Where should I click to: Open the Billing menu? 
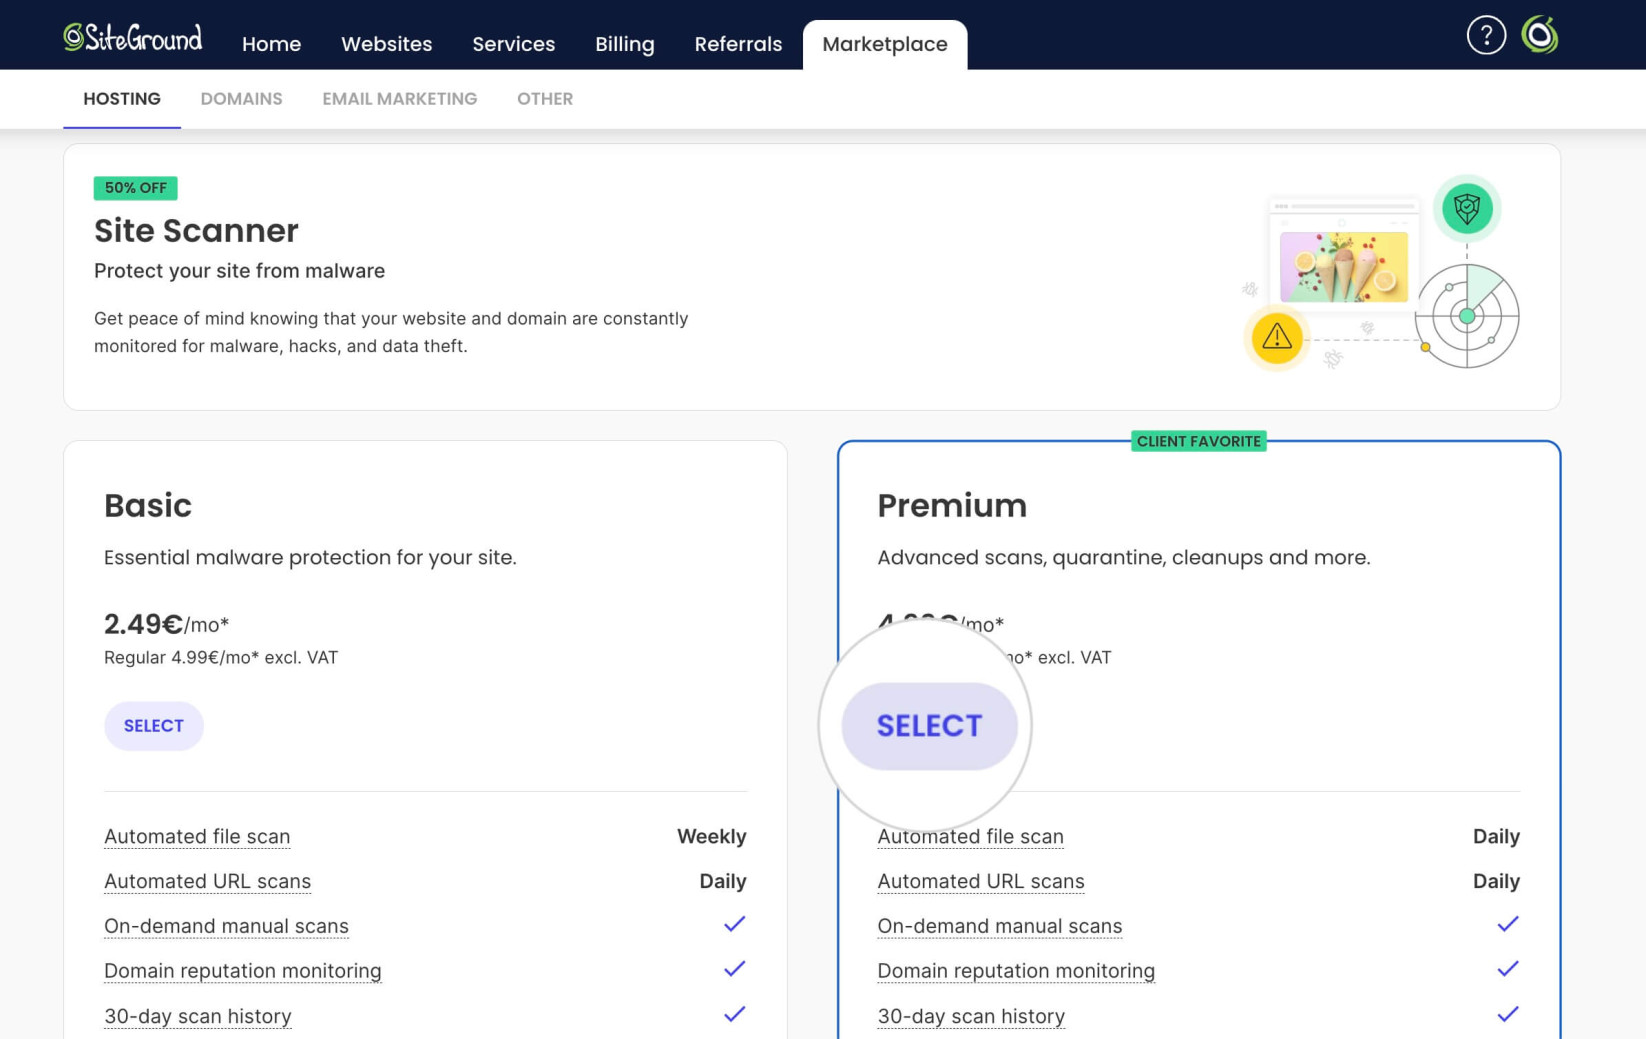click(x=625, y=44)
